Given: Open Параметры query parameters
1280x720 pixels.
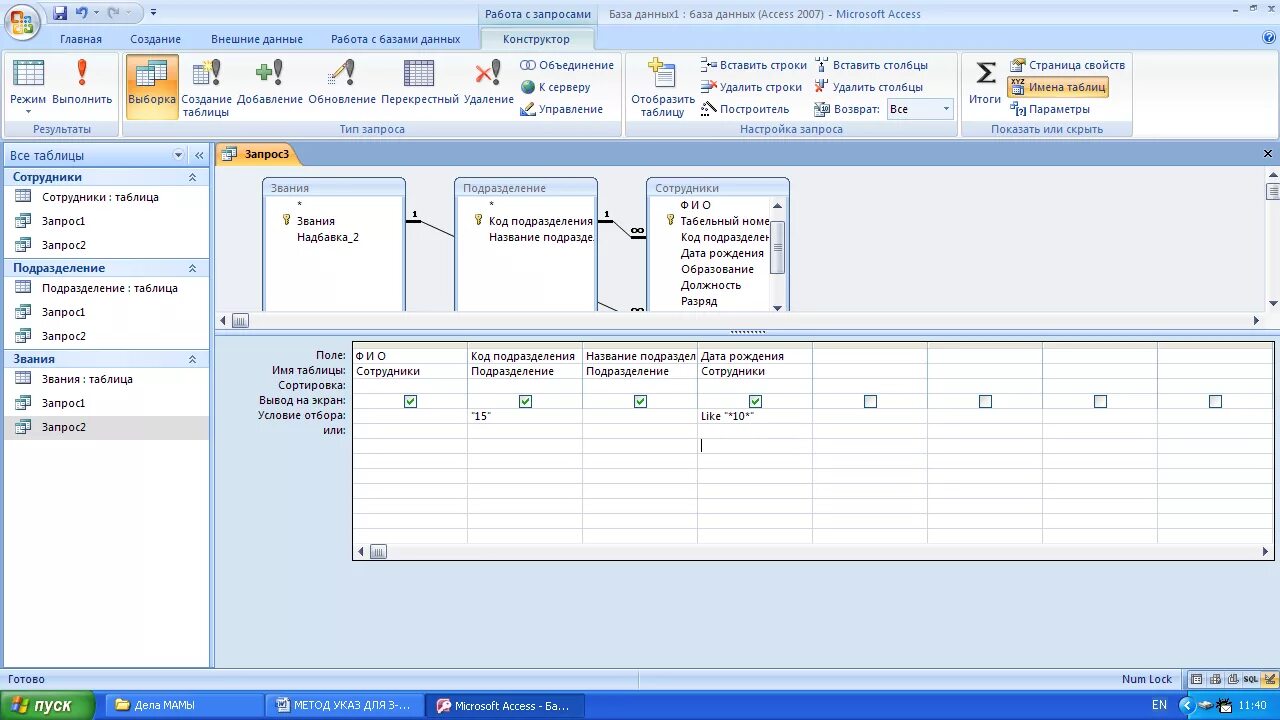Looking at the screenshot, I should [x=1050, y=109].
